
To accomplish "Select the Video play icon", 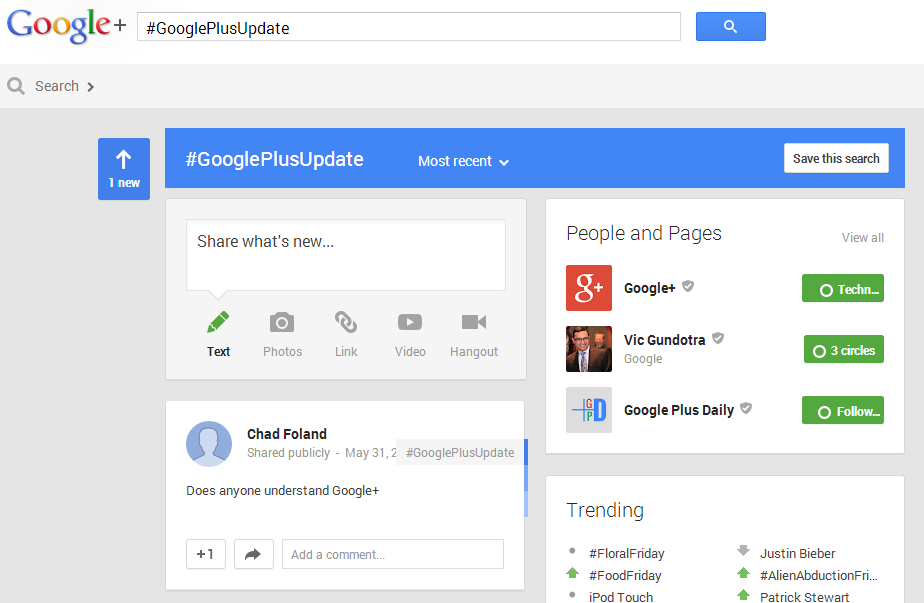I will 410,322.
